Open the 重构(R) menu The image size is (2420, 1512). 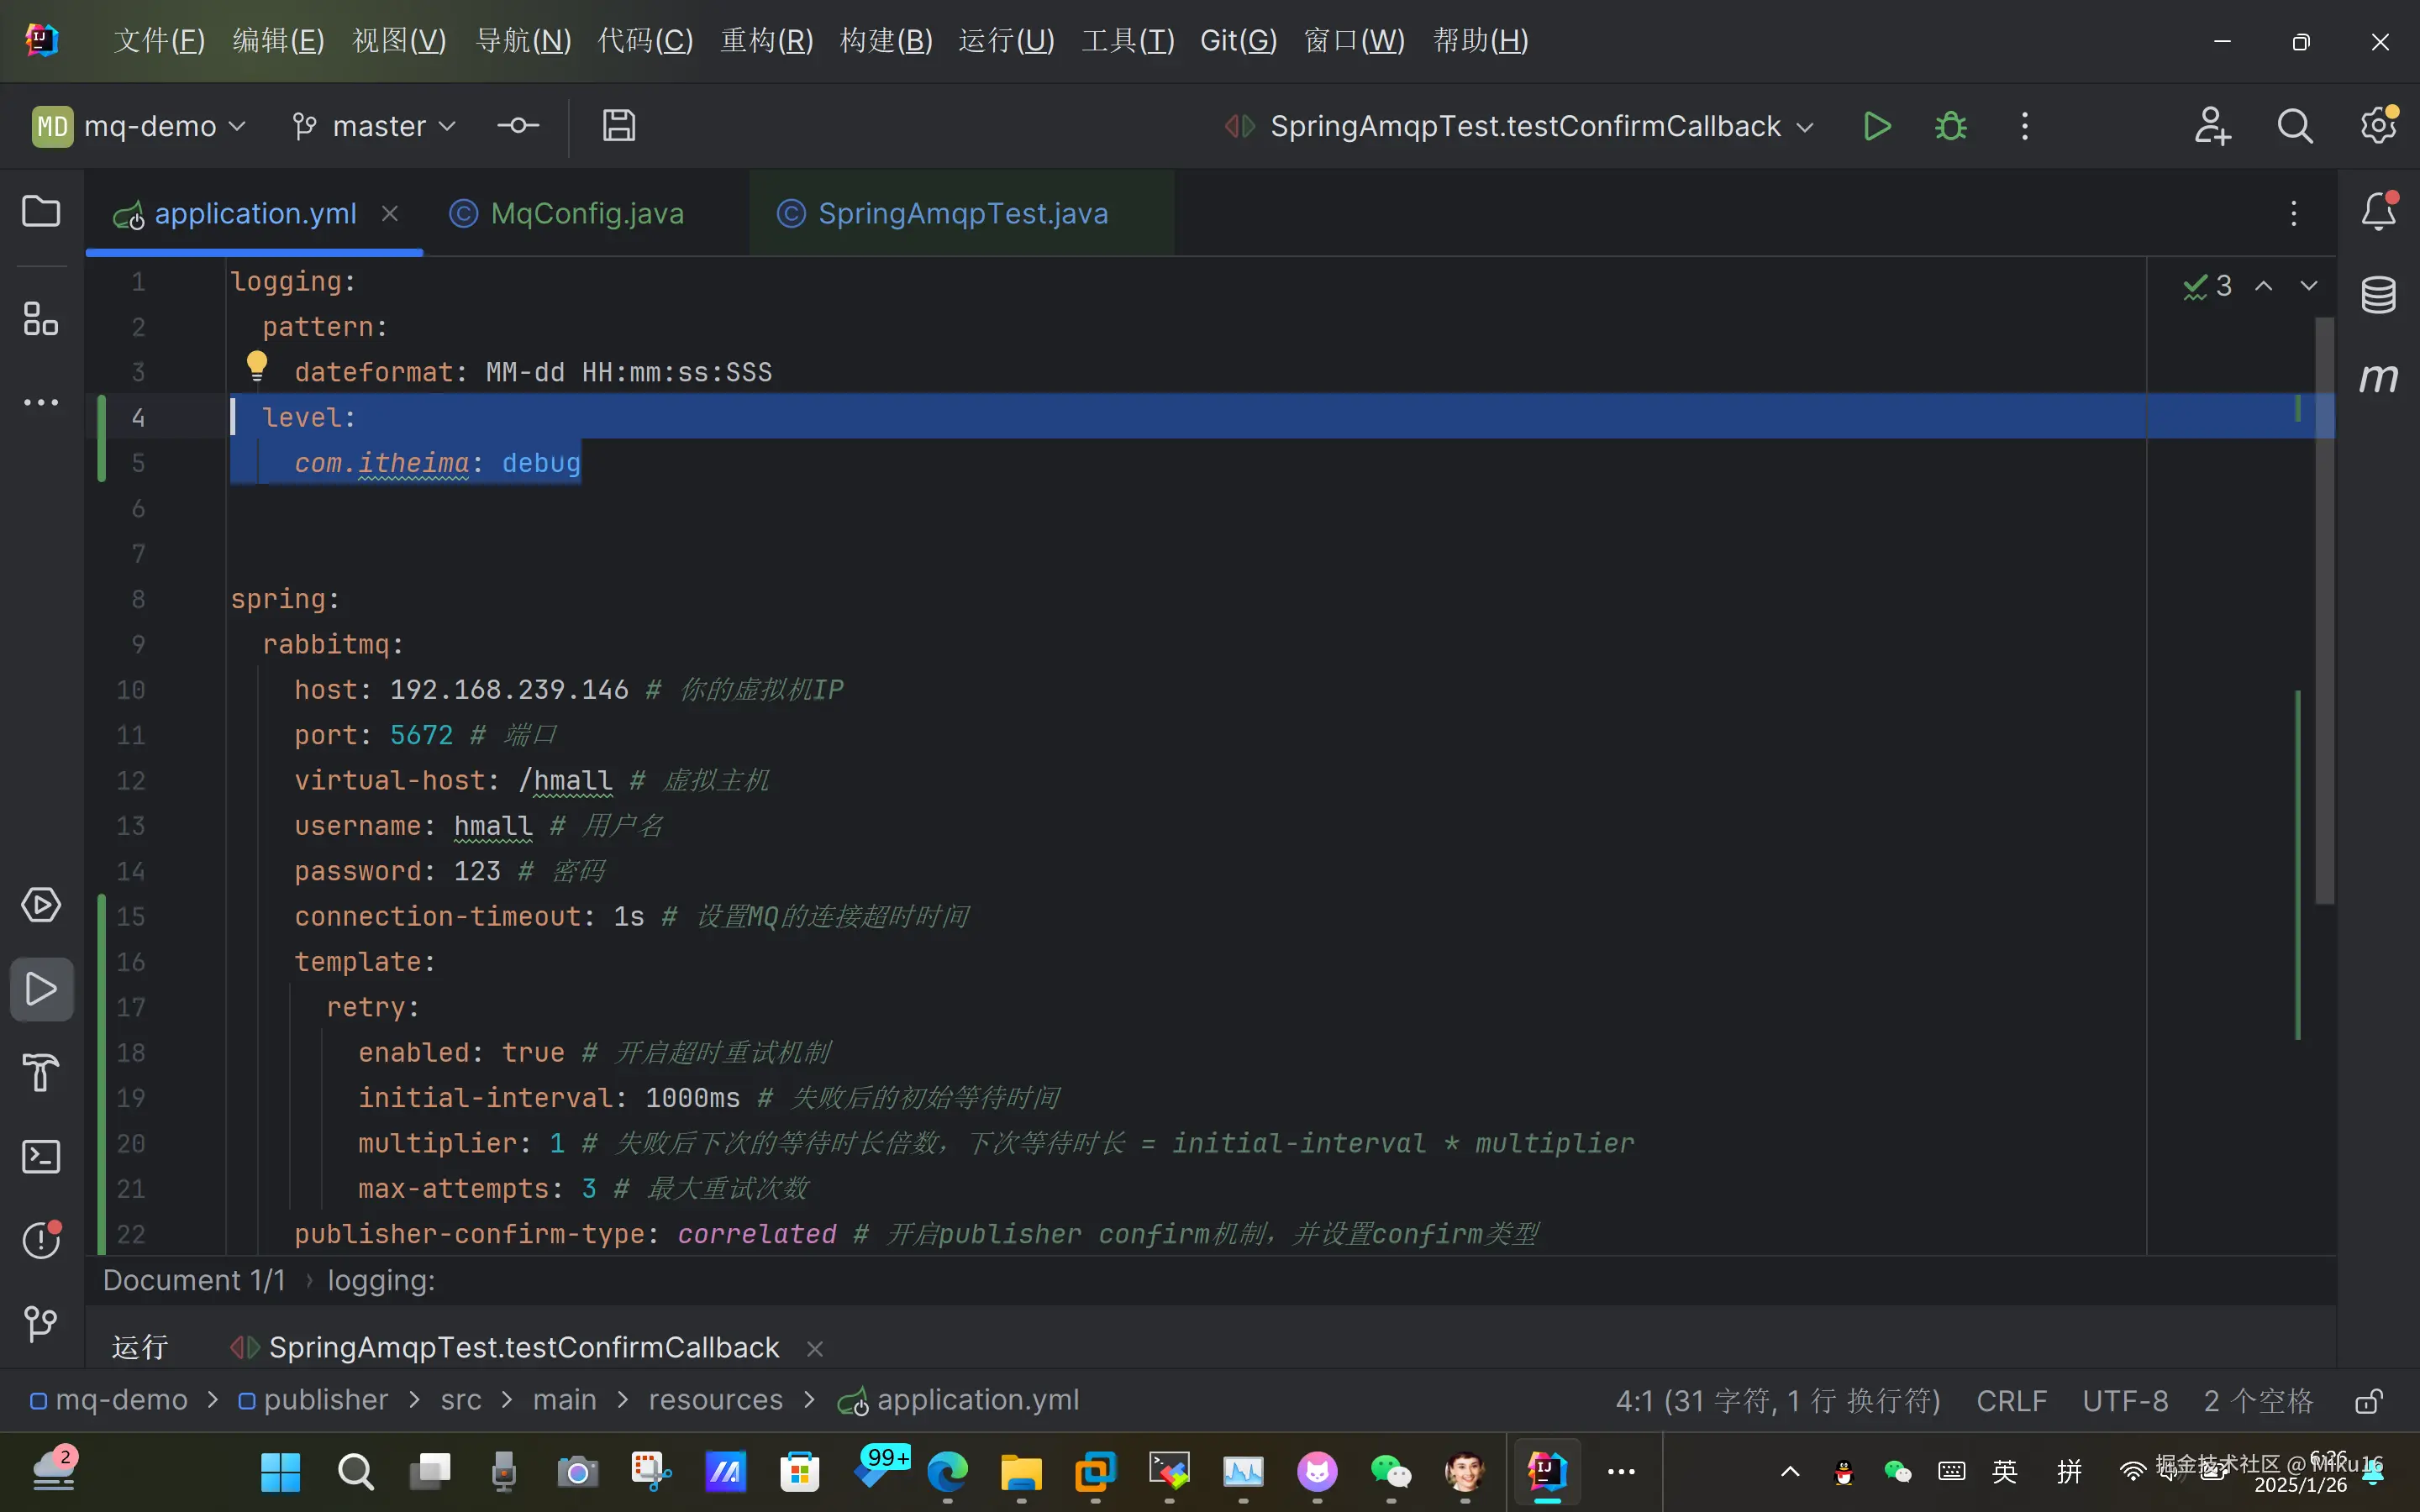tap(767, 40)
